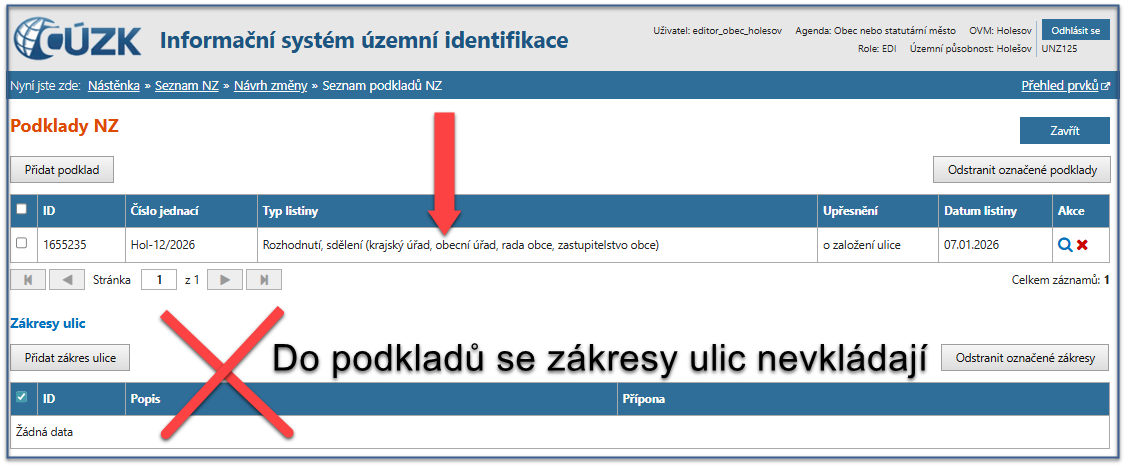Viewport: 1126px width, 467px height.
Task: Open Seznam NZ breadcrumb link
Action: point(187,86)
